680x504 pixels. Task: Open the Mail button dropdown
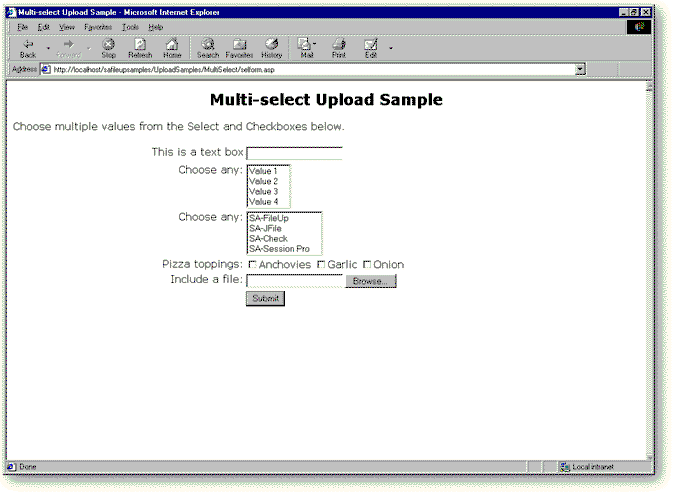point(317,45)
